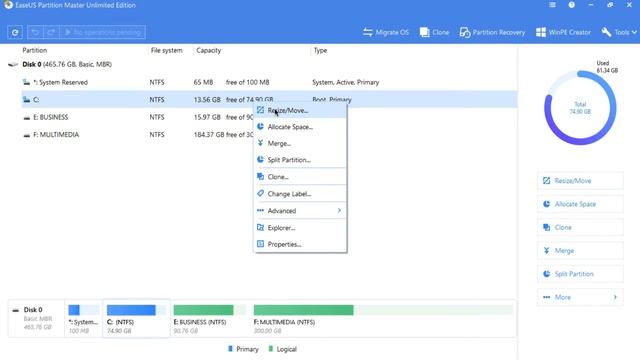The width and height of the screenshot is (640, 360).
Task: Click the E: BUSINESS drive icon
Action: (x=27, y=118)
